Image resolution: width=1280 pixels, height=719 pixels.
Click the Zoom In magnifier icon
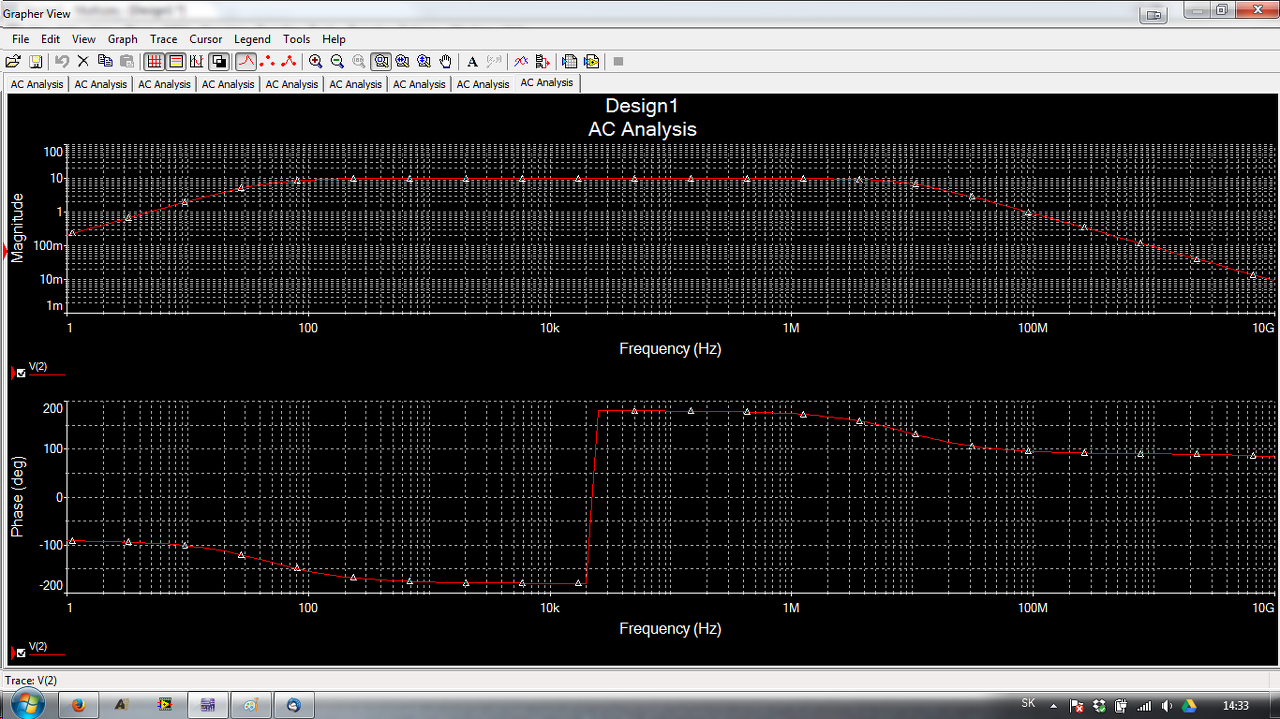[x=316, y=61]
